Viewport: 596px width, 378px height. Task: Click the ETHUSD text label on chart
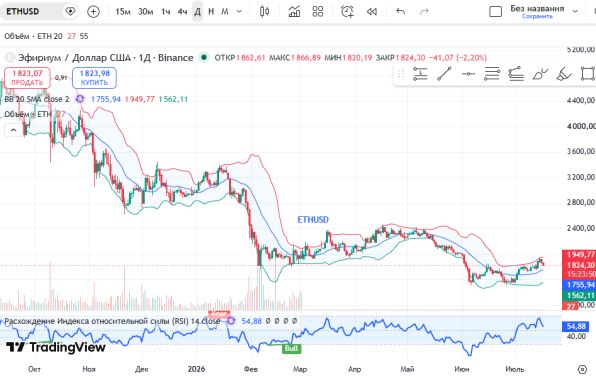tap(313, 220)
